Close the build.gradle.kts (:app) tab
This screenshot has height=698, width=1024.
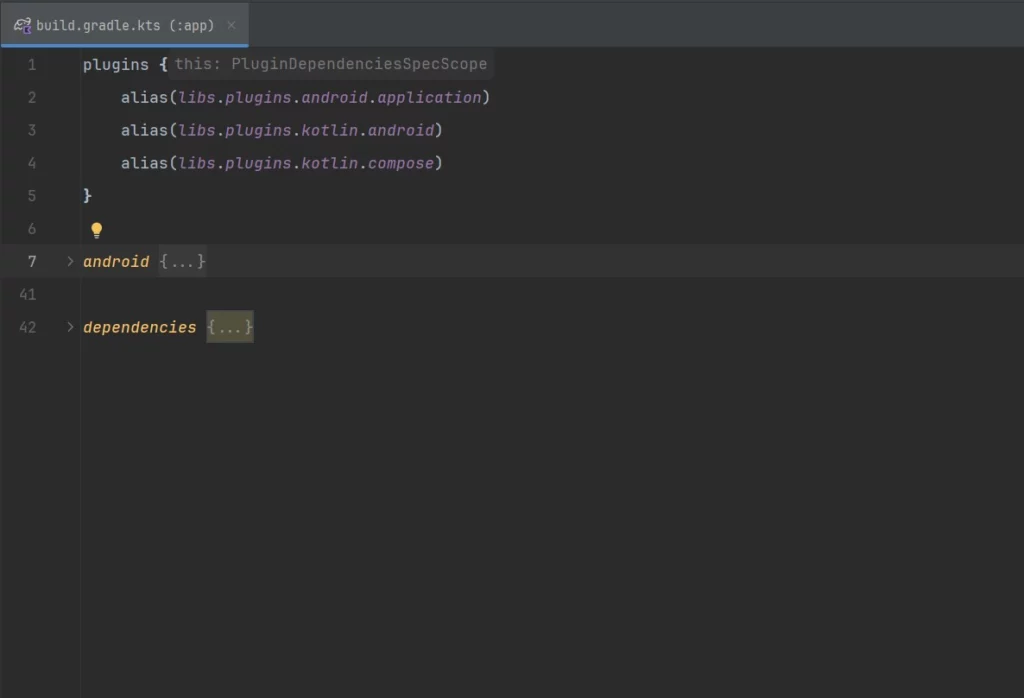231,25
